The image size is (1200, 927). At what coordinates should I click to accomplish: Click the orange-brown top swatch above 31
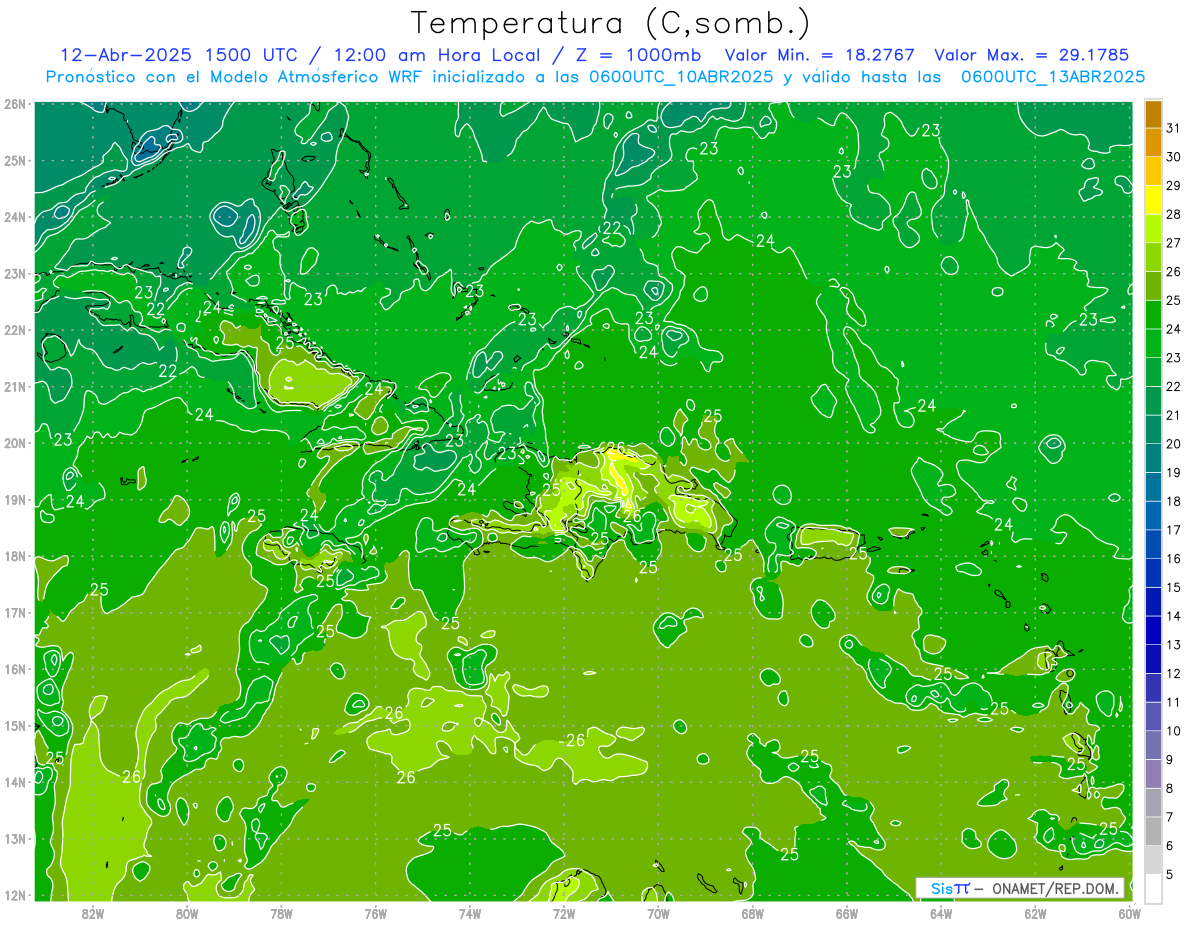1153,113
